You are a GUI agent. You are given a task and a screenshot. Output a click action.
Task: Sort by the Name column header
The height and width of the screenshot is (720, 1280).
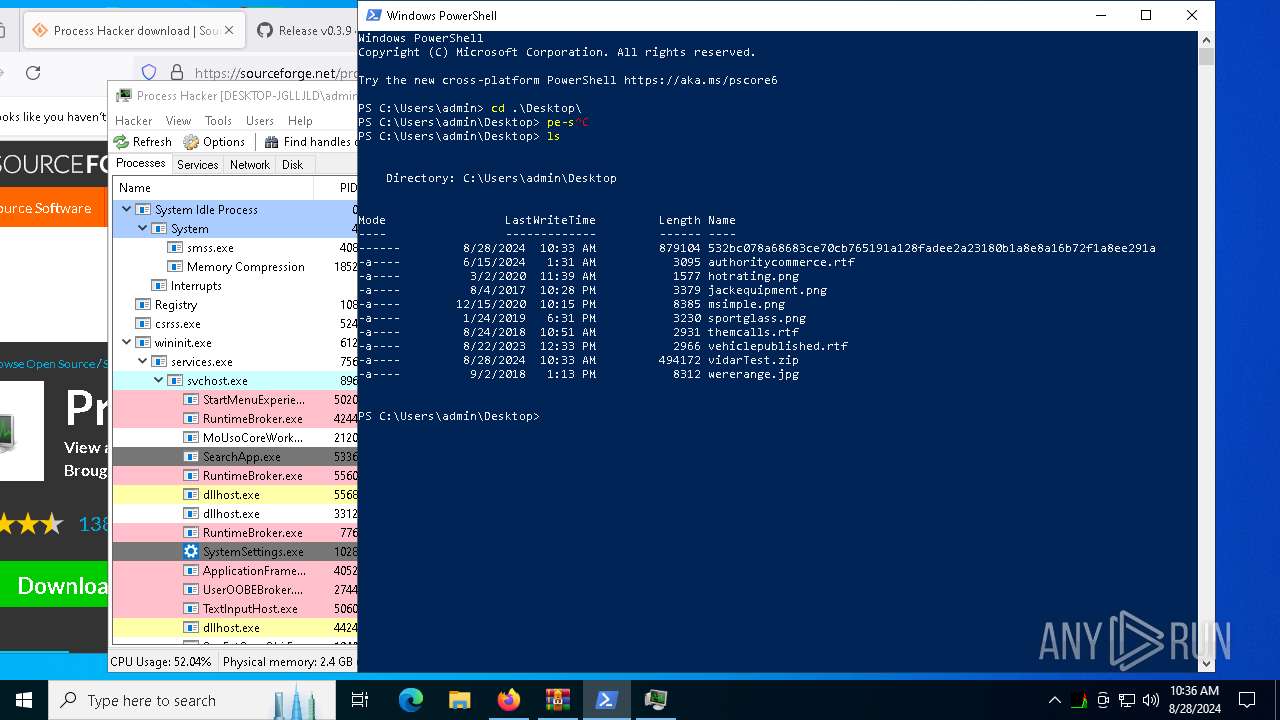(x=213, y=187)
